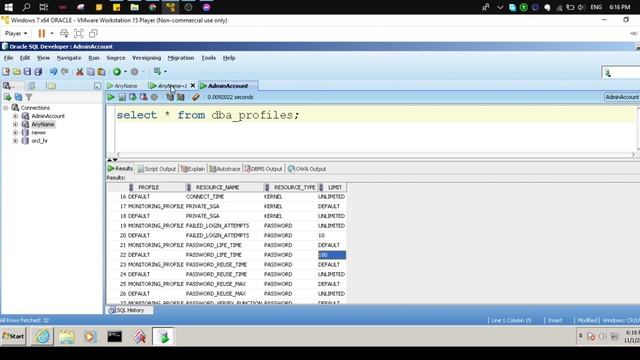Click the Run Script icon in the worksheet toolbar
This screenshot has width=640, height=360.
[122, 97]
